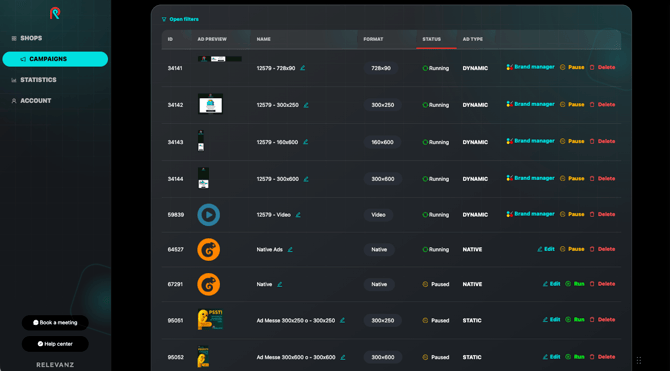The height and width of the screenshot is (371, 670).
Task: Open the Relevanz logo home icon
Action: coord(55,13)
